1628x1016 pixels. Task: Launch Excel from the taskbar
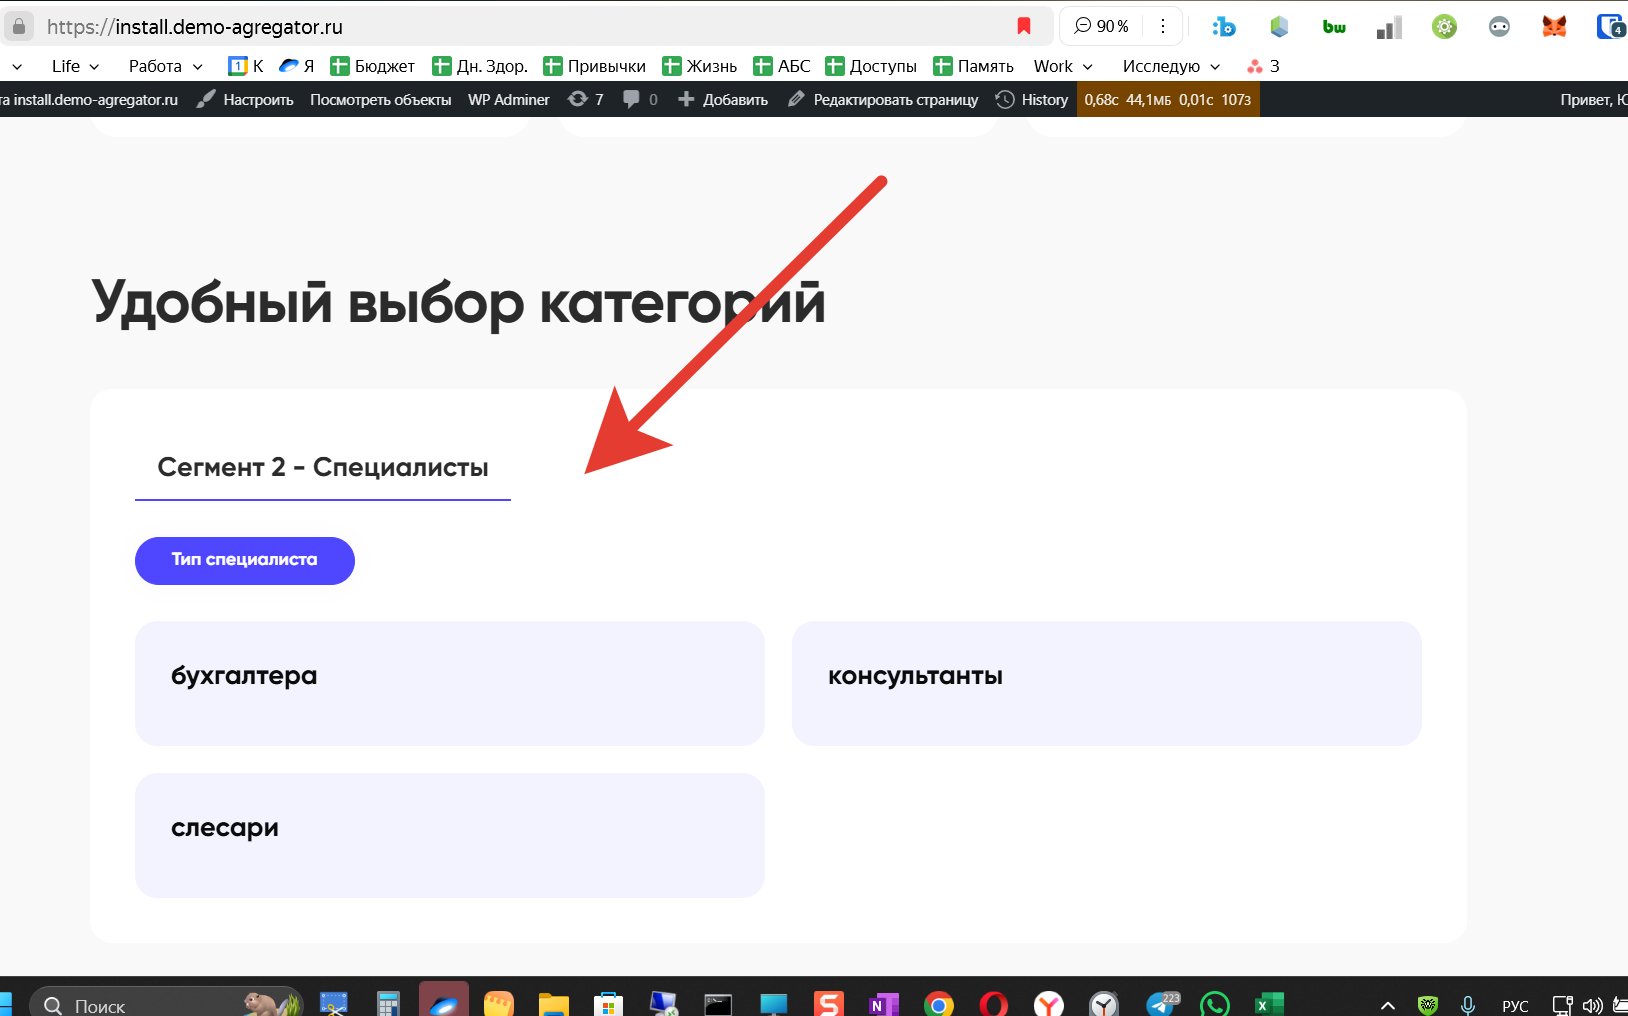[1269, 1004]
